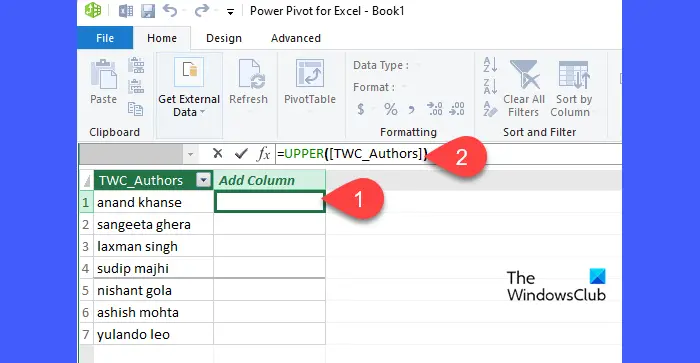The image size is (700, 363).
Task: Switch to the Design tab
Action: pos(224,38)
